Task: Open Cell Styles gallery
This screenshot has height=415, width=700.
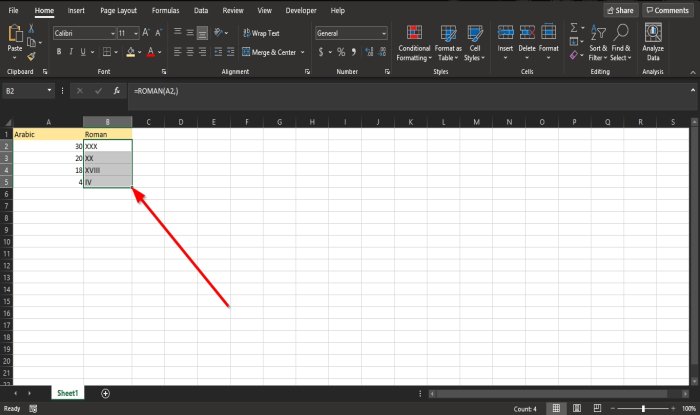Action: pyautogui.click(x=475, y=43)
